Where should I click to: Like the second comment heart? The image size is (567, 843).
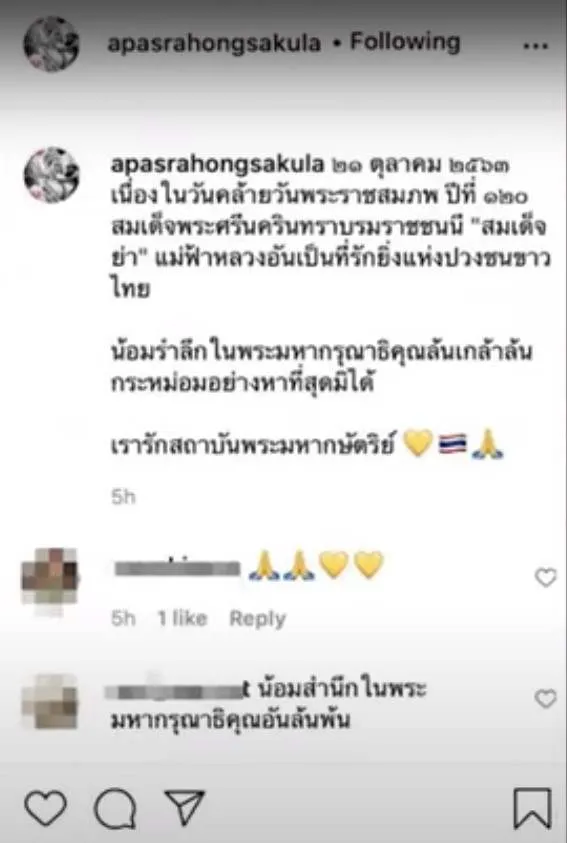coord(546,699)
